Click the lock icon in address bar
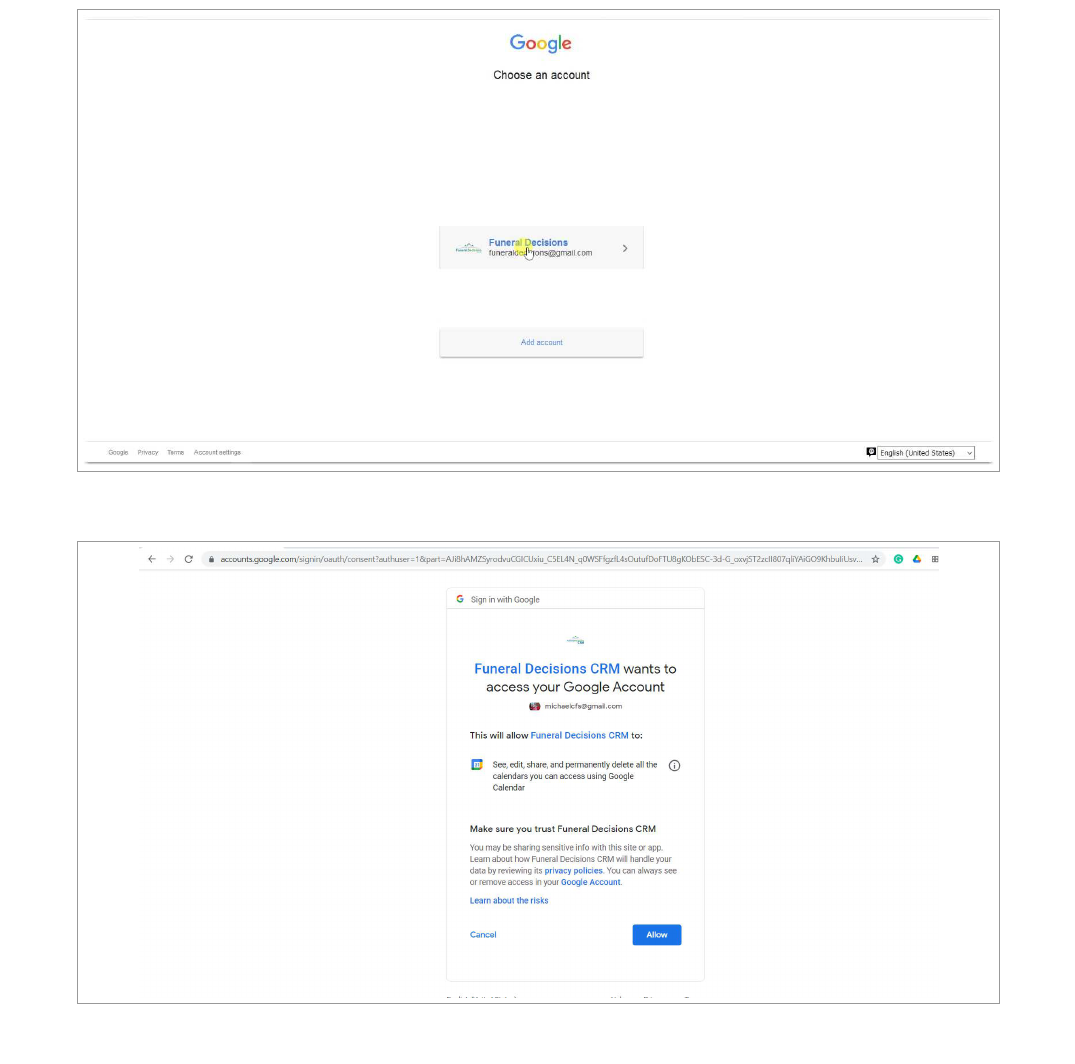This screenshot has width=1075, height=1064. [211, 559]
